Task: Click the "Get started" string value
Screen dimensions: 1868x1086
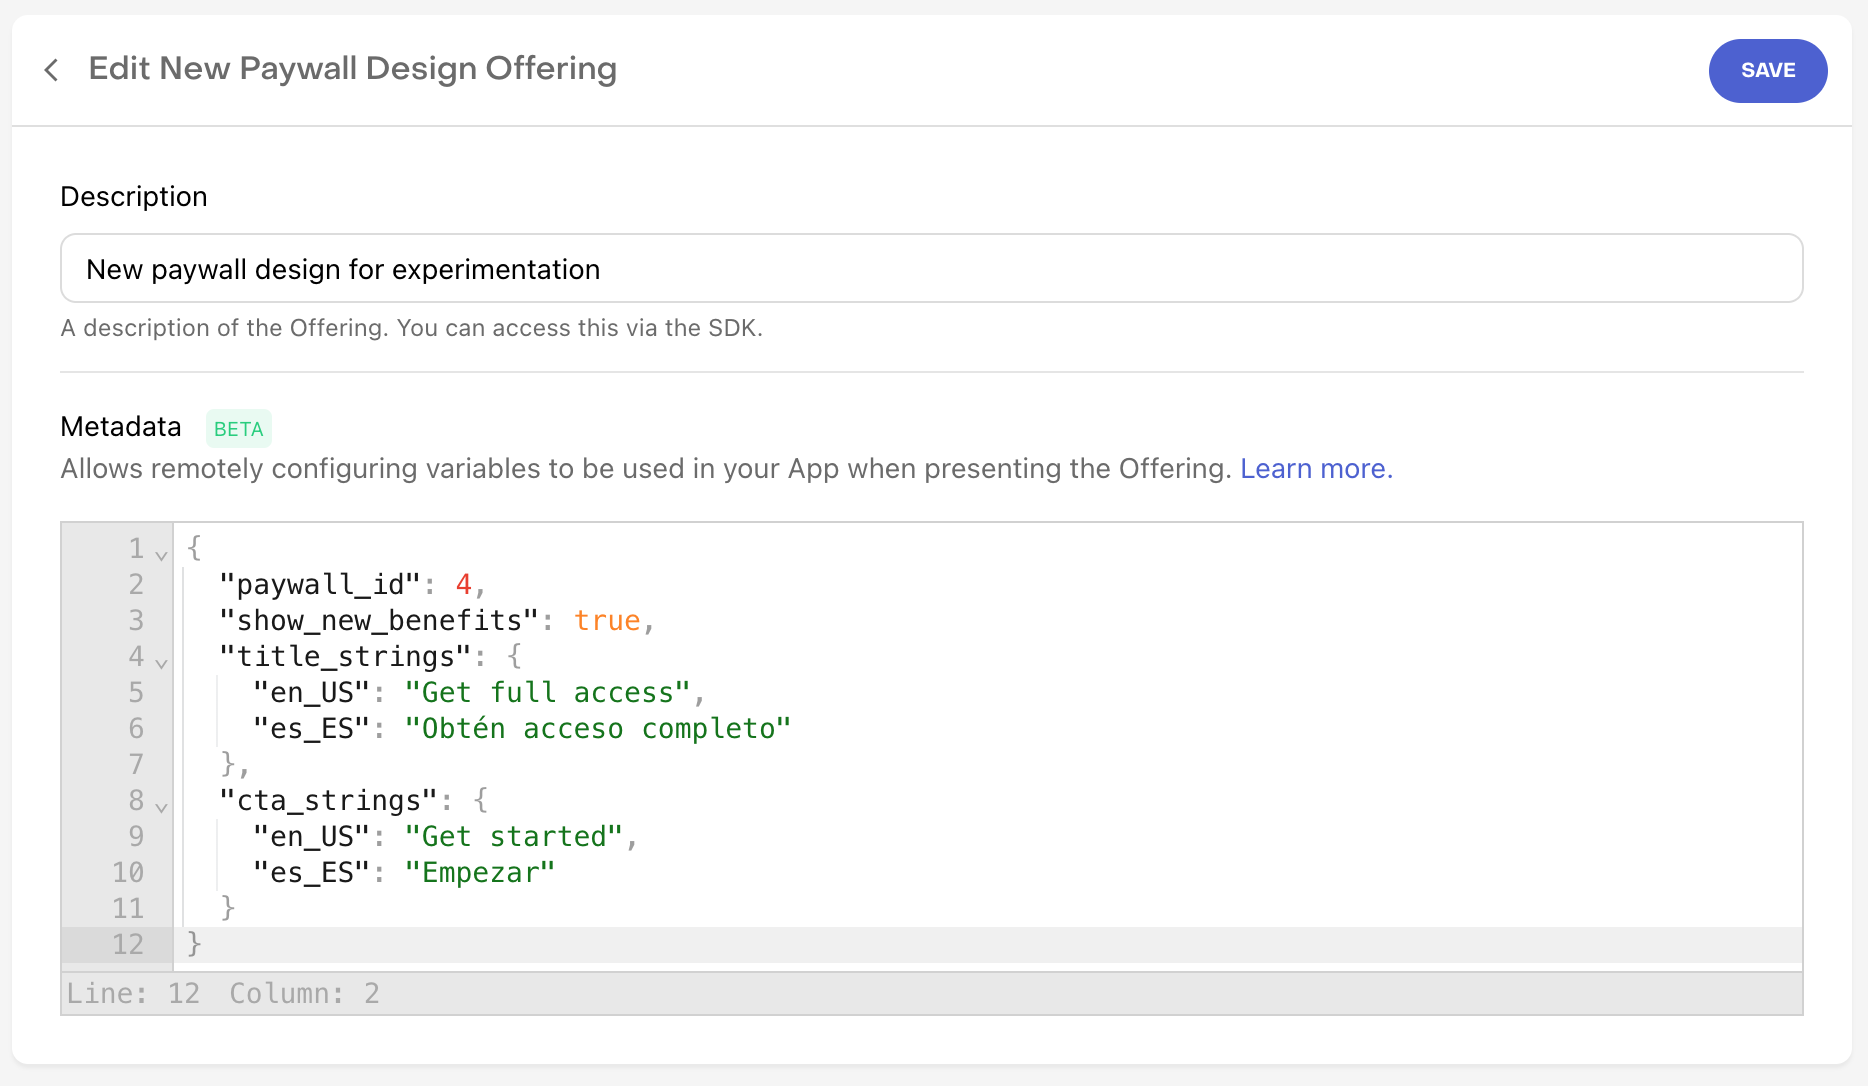Action: [513, 837]
